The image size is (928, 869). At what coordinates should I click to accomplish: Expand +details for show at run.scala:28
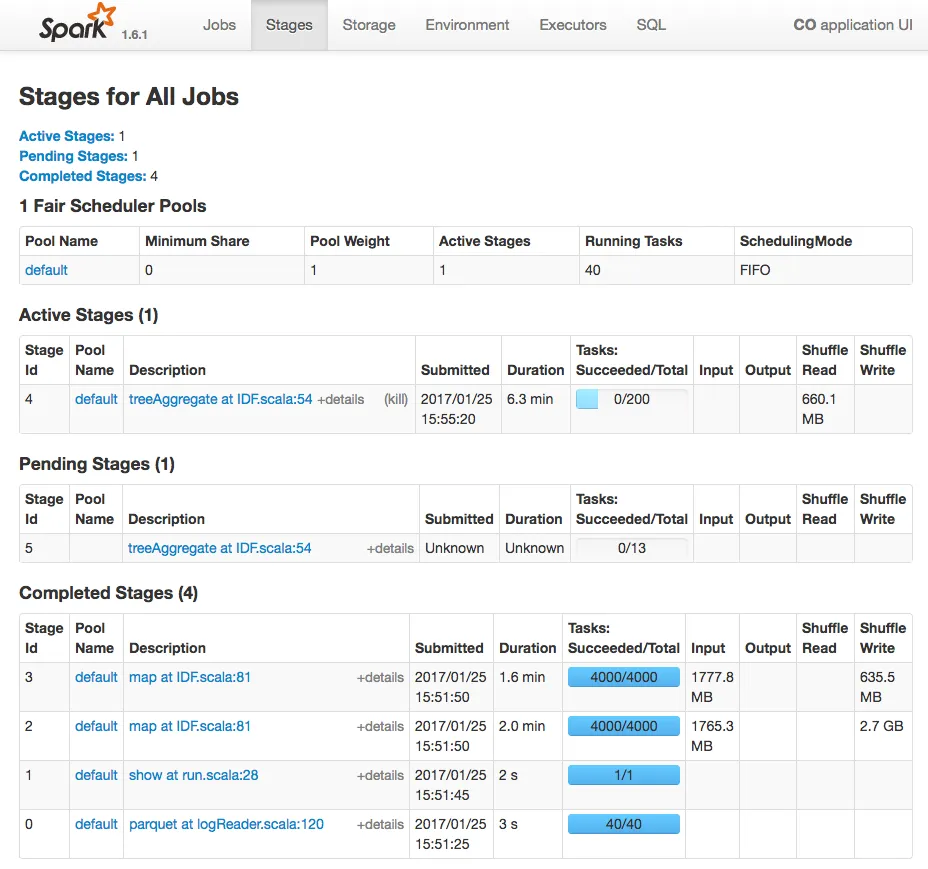pos(380,775)
